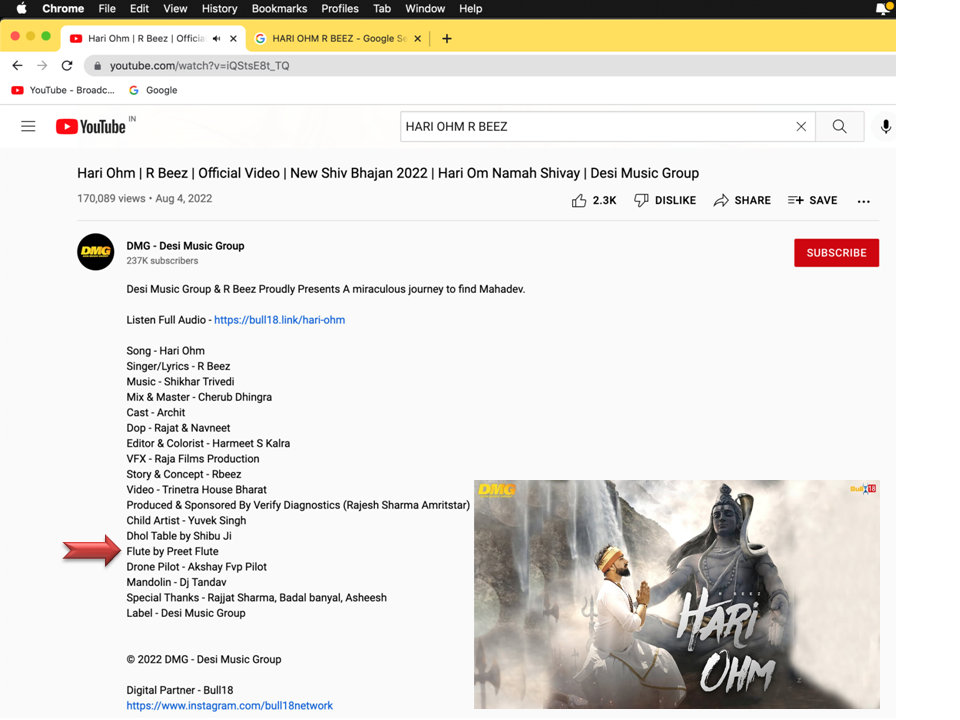Open the three-dot more actions menu

click(864, 201)
